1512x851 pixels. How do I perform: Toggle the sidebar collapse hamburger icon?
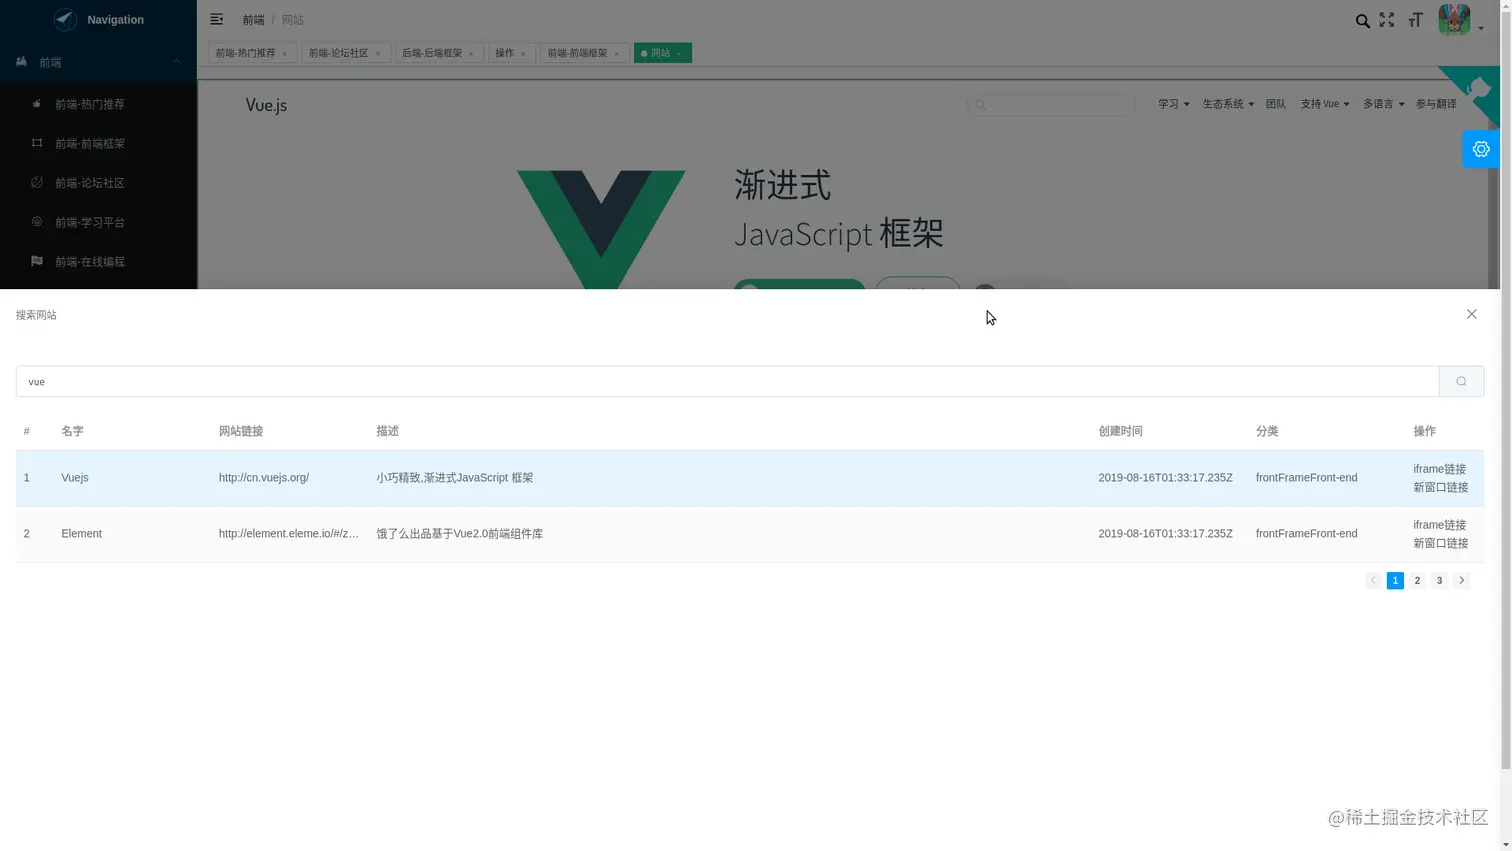click(x=216, y=19)
